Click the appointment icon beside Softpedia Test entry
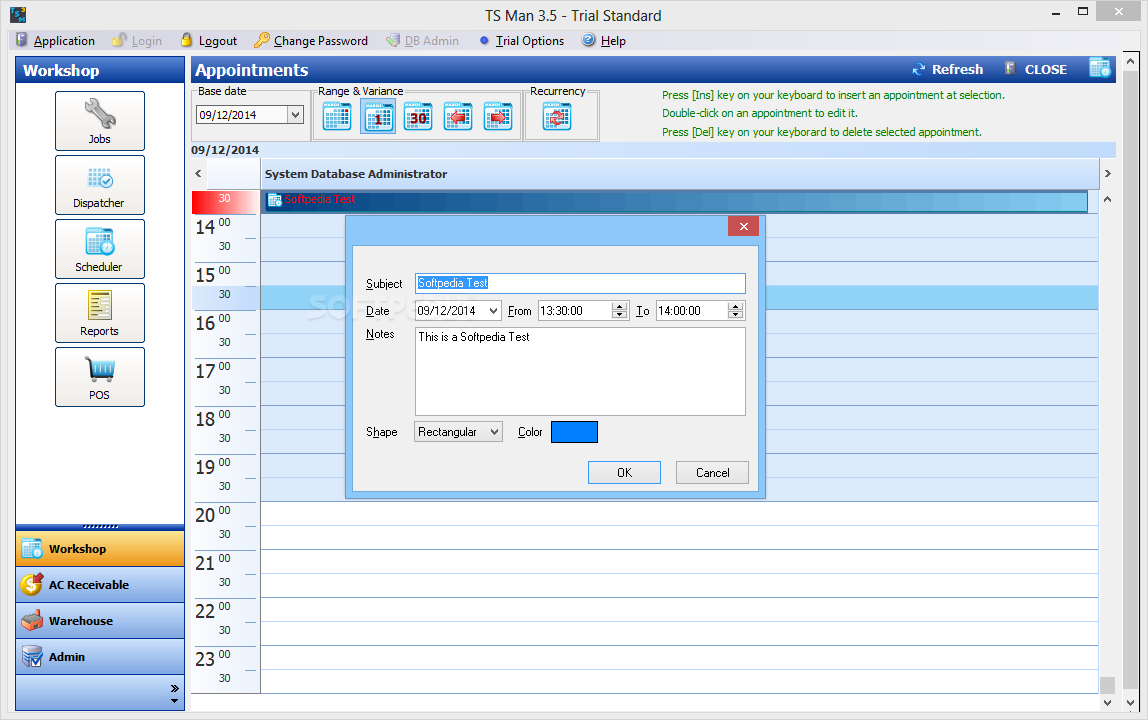 click(x=275, y=200)
